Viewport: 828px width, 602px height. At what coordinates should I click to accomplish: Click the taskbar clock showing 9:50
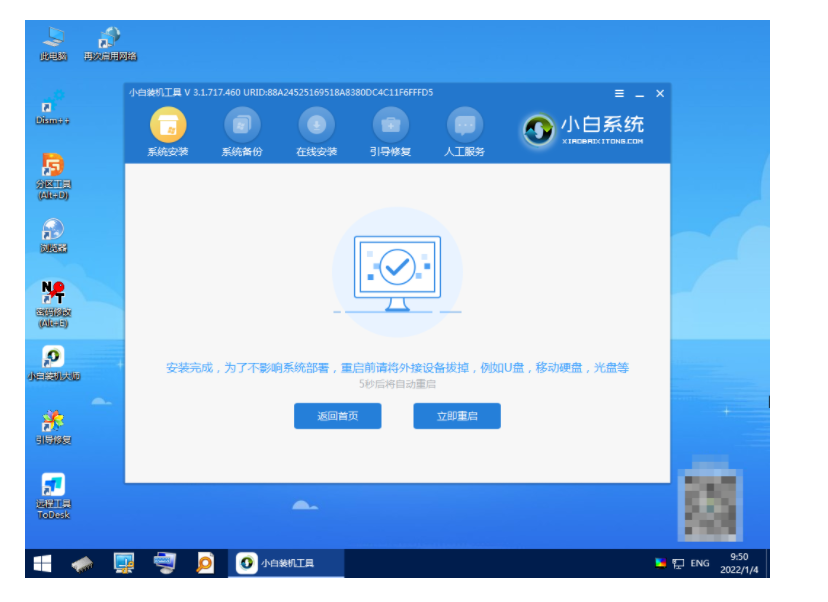coord(738,563)
